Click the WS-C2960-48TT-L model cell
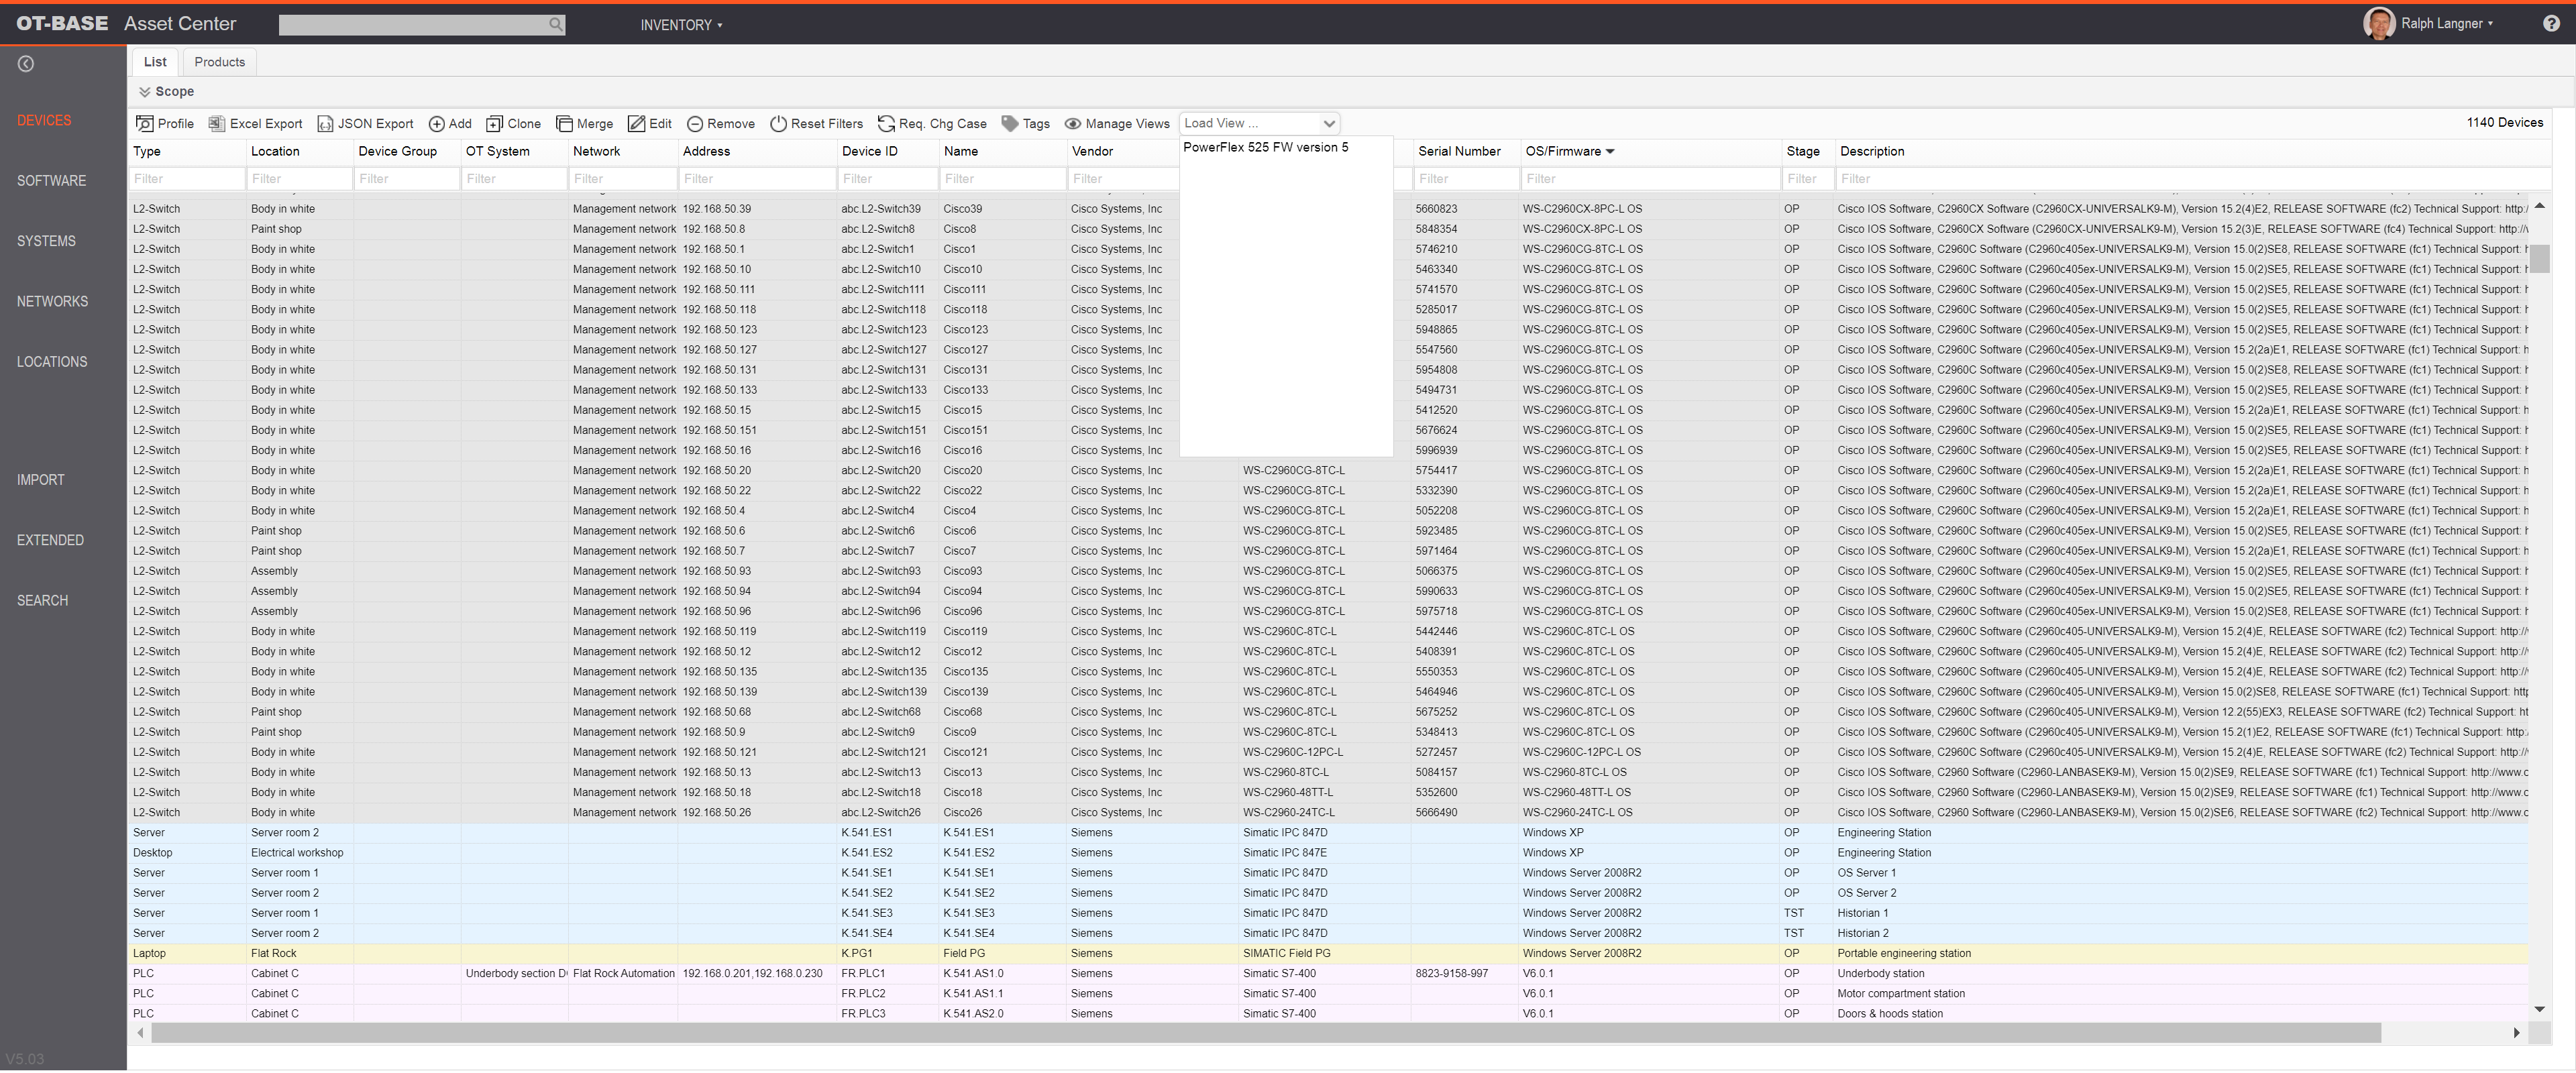Image resolution: width=2576 pixels, height=1073 pixels. 1288,793
